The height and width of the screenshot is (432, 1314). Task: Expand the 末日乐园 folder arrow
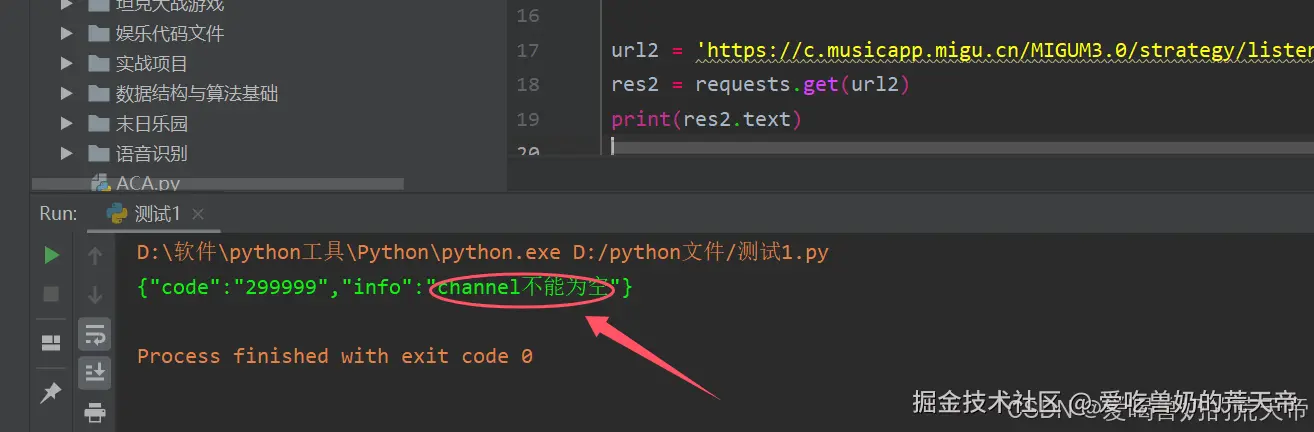(x=67, y=123)
